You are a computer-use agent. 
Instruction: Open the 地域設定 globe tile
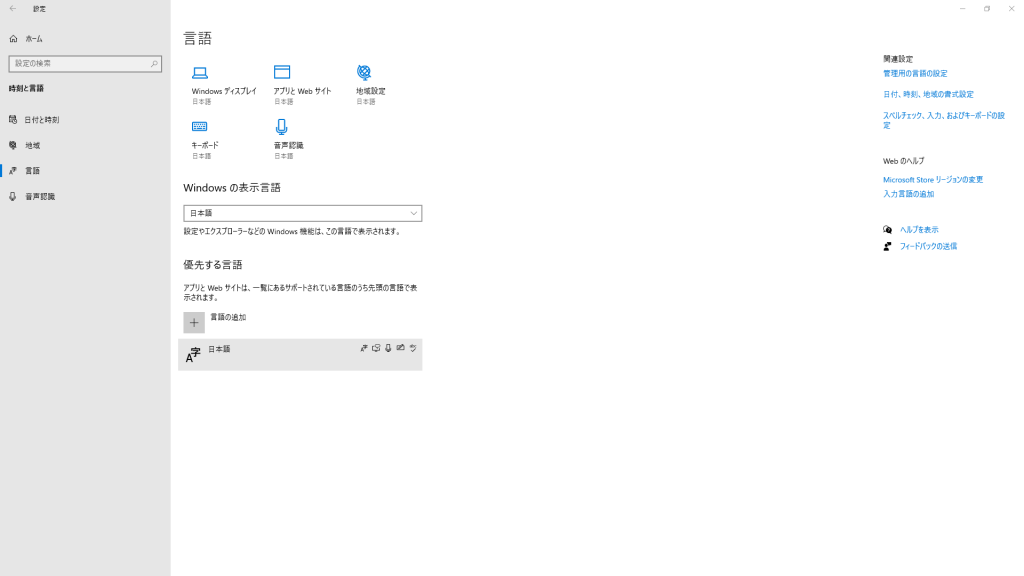pos(370,85)
